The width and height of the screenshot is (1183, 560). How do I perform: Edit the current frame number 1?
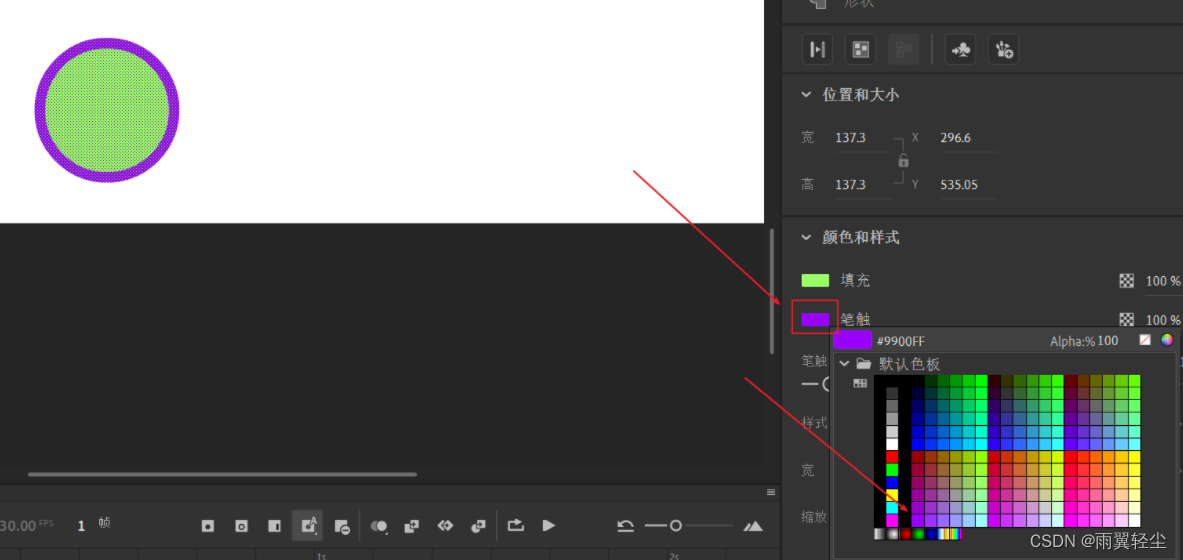[x=81, y=526]
